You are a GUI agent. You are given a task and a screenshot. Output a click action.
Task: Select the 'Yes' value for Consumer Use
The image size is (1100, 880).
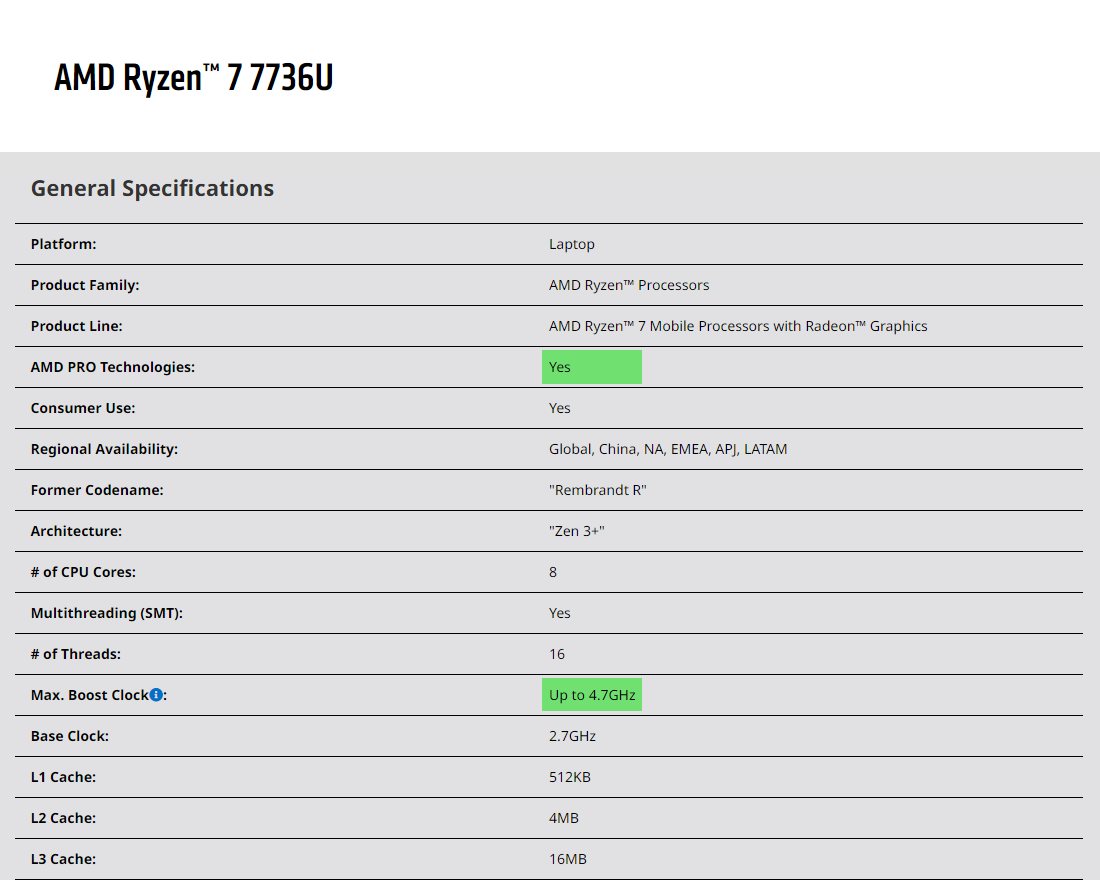click(x=560, y=408)
